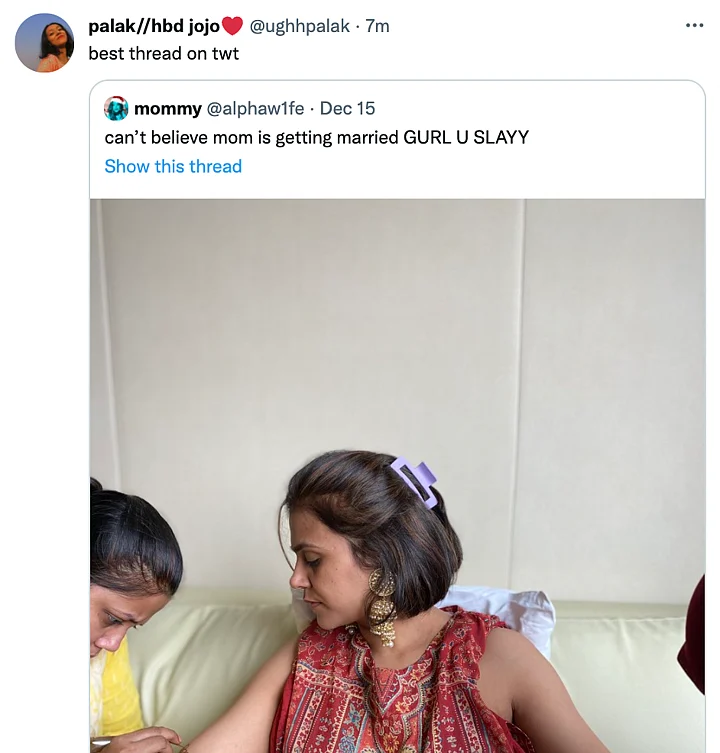The image size is (720, 753).
Task: Click mommy's small avatar in quoted tweet
Action: [x=116, y=108]
